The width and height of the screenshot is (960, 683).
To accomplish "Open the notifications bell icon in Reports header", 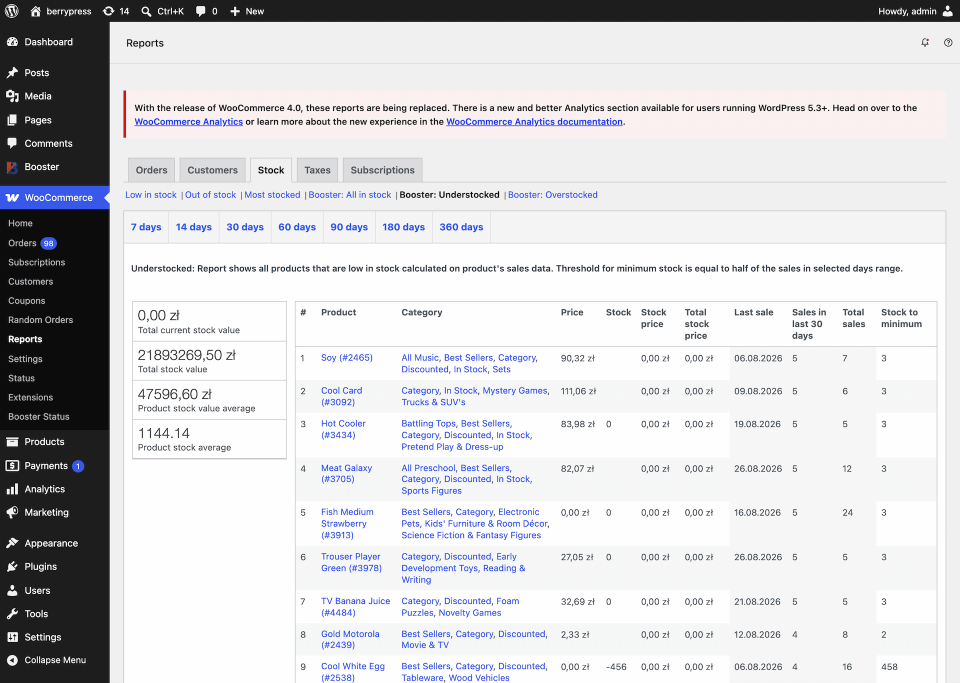I will point(925,43).
